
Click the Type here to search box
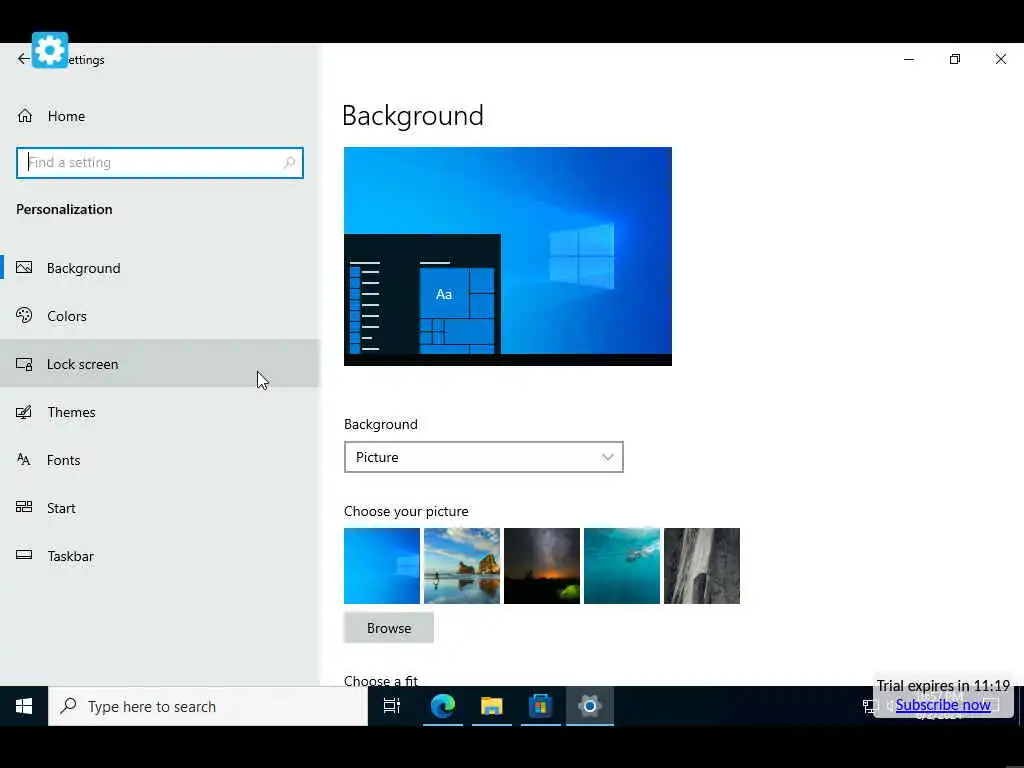point(208,706)
